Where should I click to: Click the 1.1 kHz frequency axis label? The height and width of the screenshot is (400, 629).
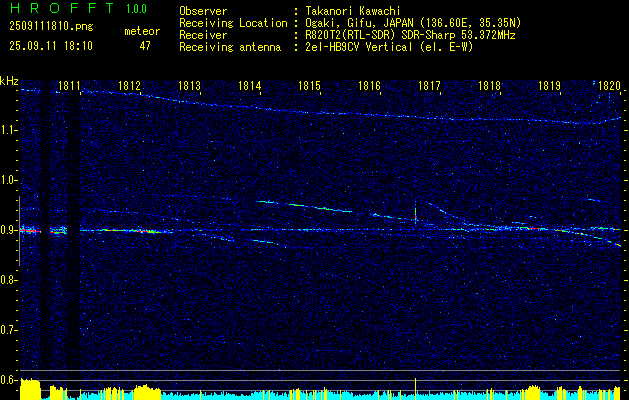click(x=9, y=130)
